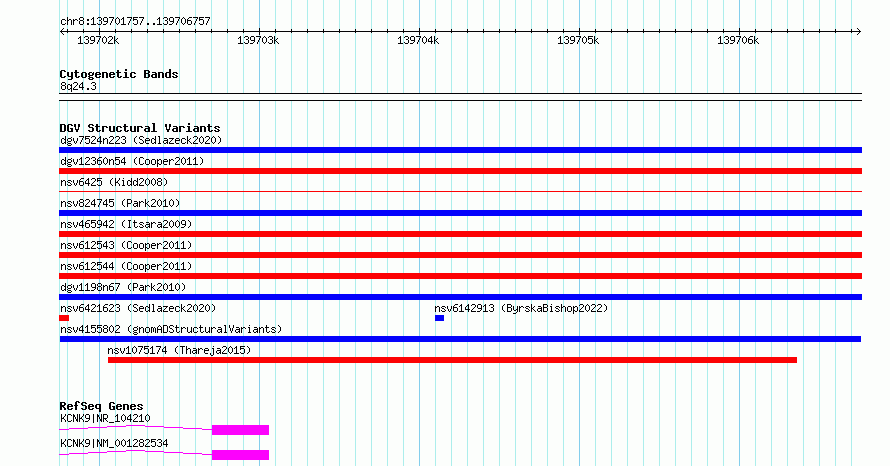Click the 139702k ruler position
The width and height of the screenshot is (890, 466).
(98, 40)
